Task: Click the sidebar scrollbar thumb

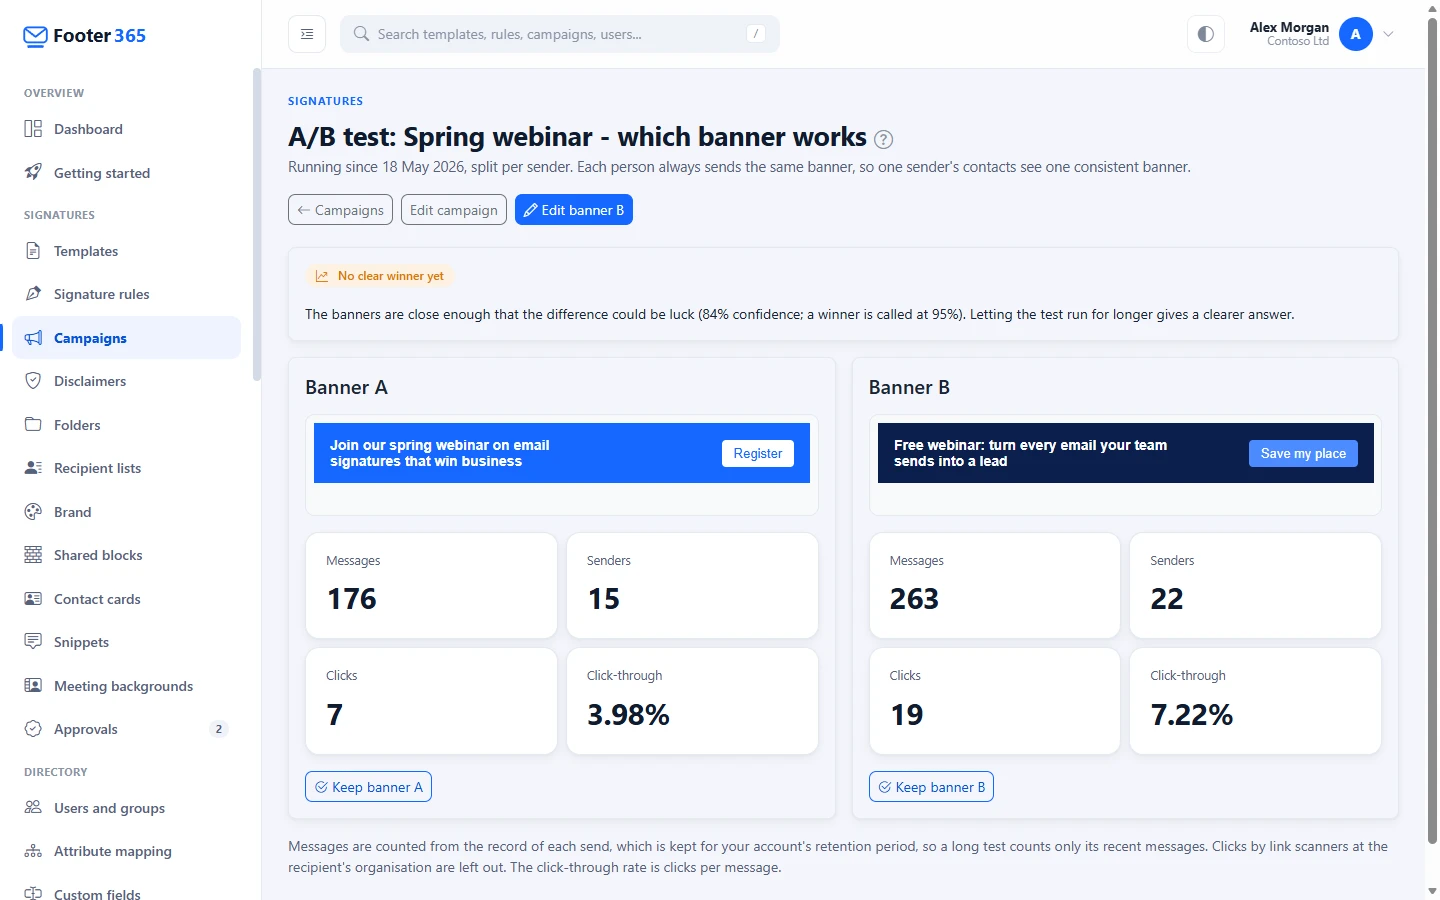Action: pos(256,224)
